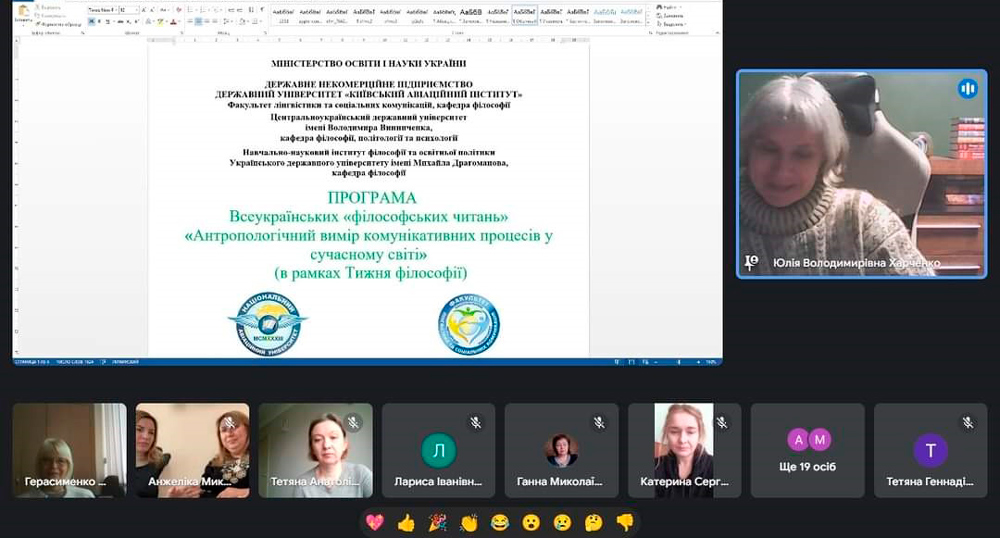The image size is (1000, 538).
Task: Apply the highlighted selected style in gallery
Action: point(524,16)
